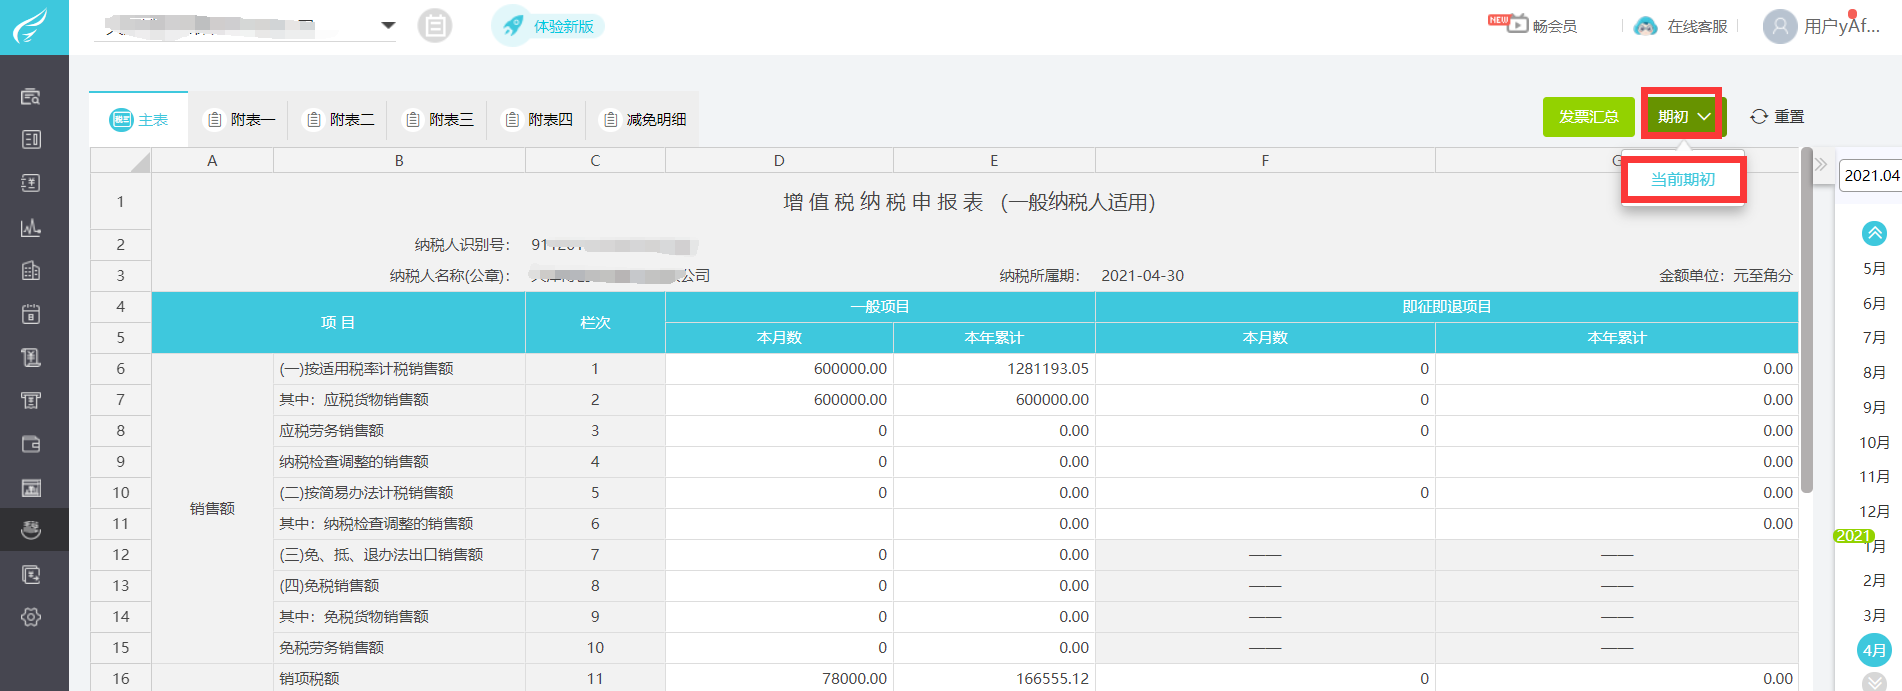Open the building icon in left sidebar
Image resolution: width=1902 pixels, height=691 pixels.
pyautogui.click(x=31, y=271)
